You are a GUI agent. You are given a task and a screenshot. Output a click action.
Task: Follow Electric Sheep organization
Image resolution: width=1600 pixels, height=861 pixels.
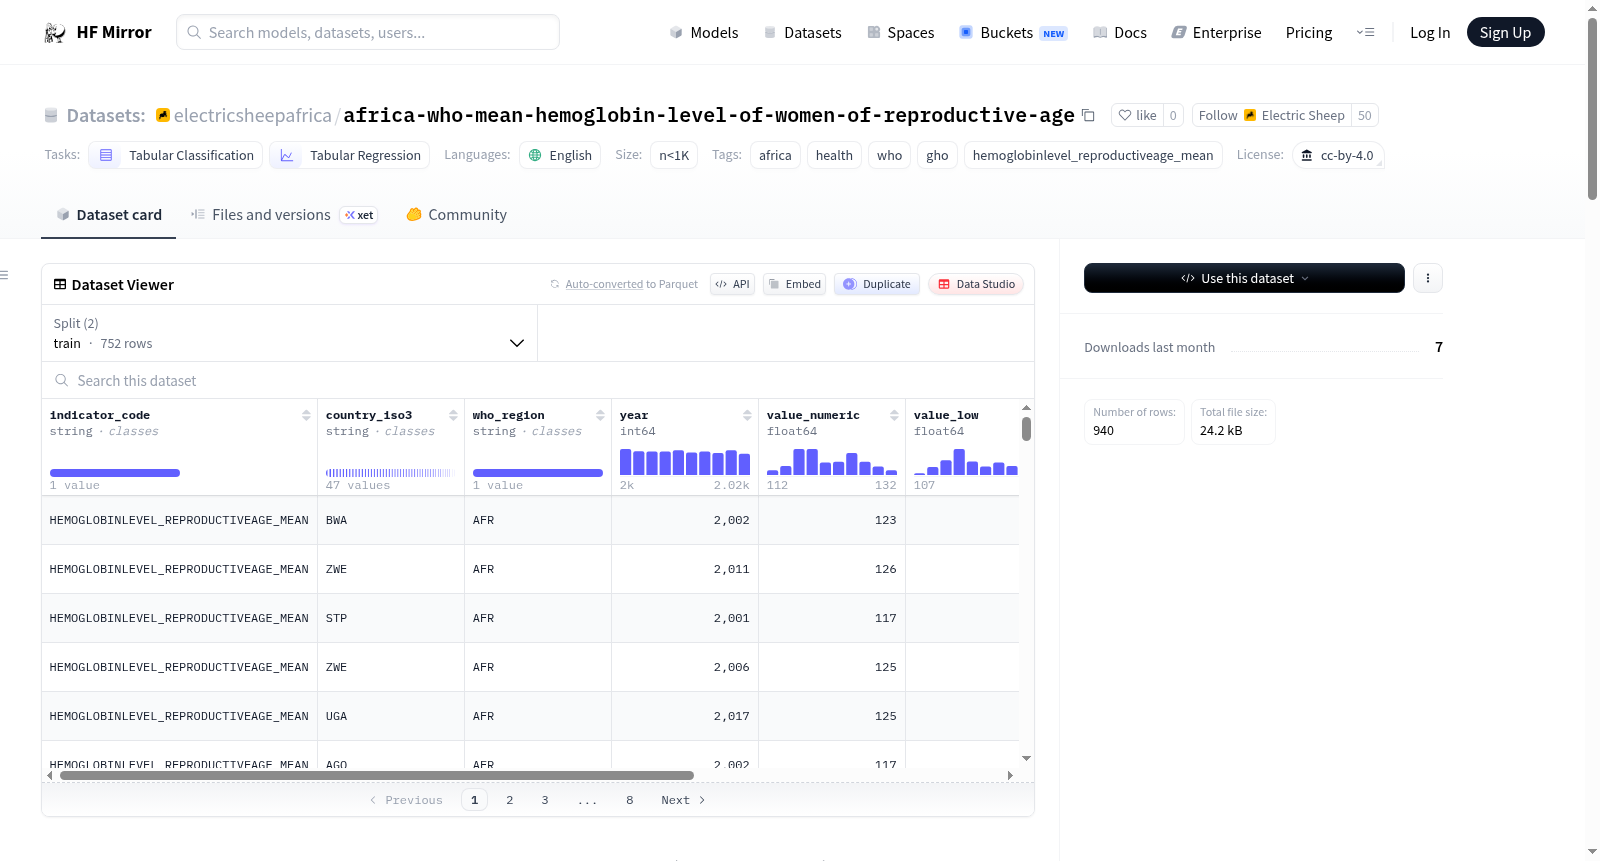pyautogui.click(x=1271, y=115)
